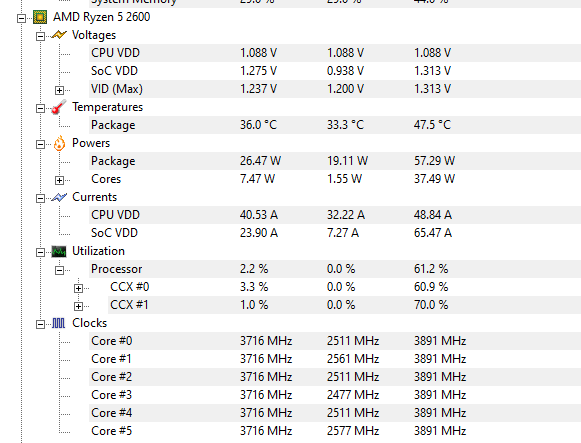Select the Package temperature row
Image resolution: width=581 pixels, height=443 pixels.
335,125
